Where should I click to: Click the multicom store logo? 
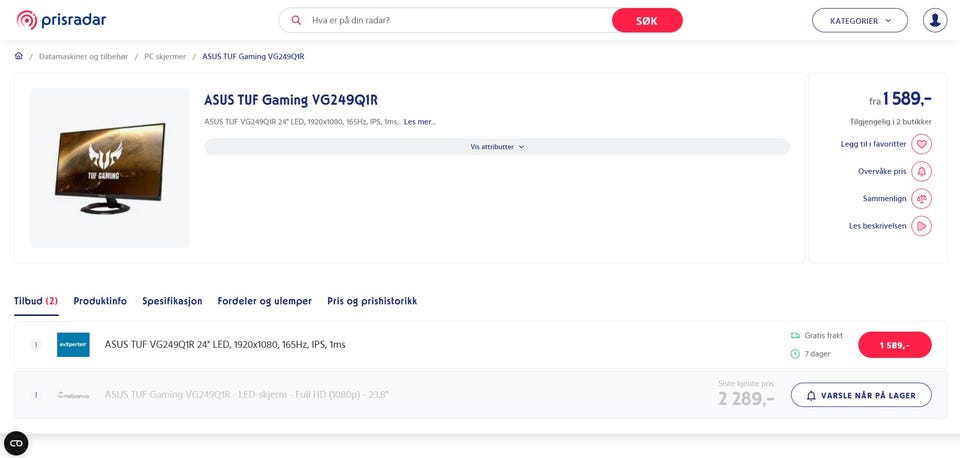click(x=73, y=396)
